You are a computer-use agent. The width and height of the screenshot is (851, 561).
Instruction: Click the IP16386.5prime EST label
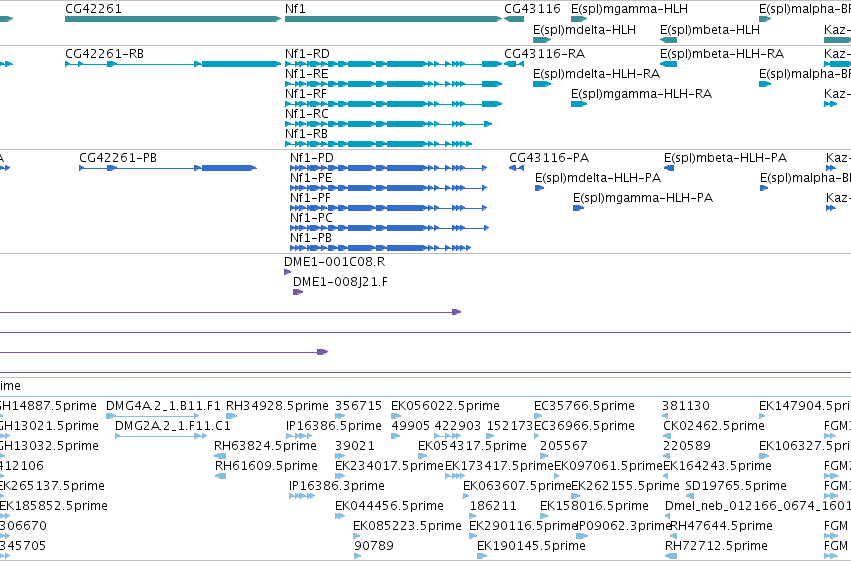[334, 426]
